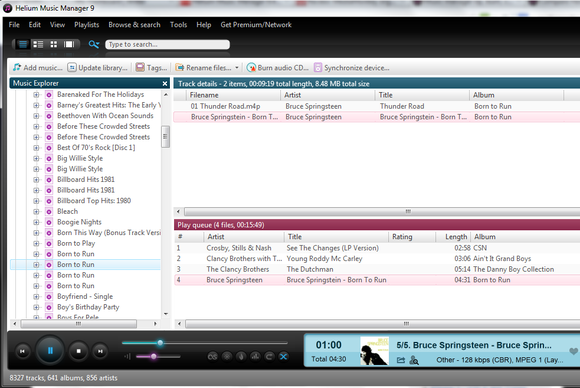Open the Edit menu
The height and width of the screenshot is (388, 580).
click(34, 25)
